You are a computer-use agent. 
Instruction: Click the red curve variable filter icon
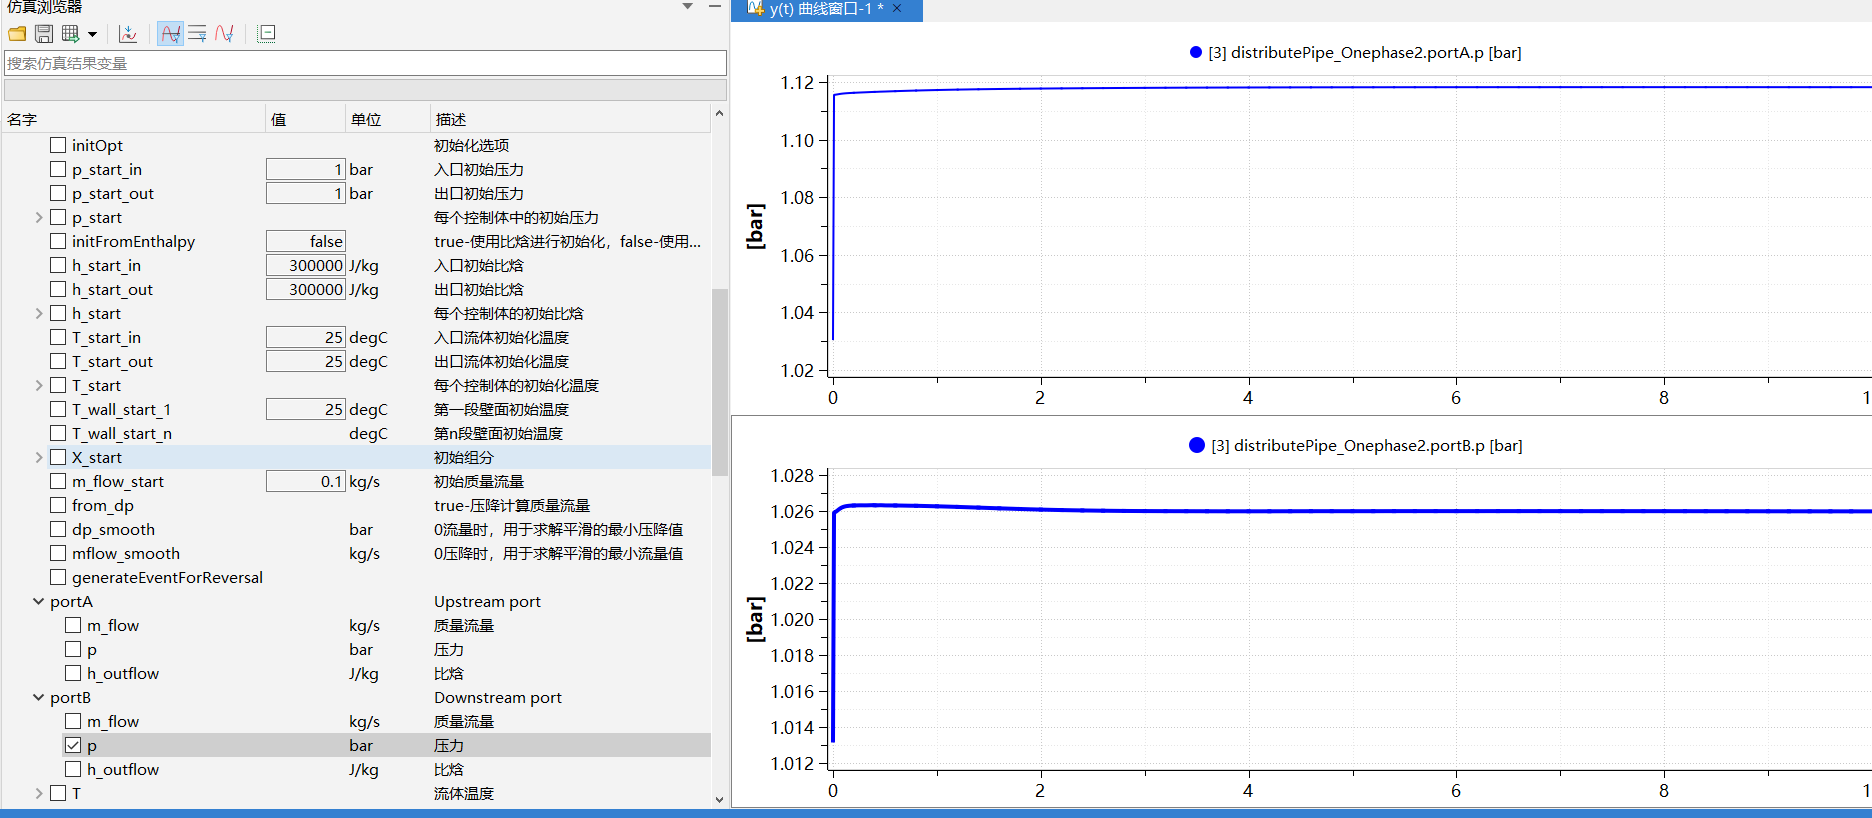[224, 34]
